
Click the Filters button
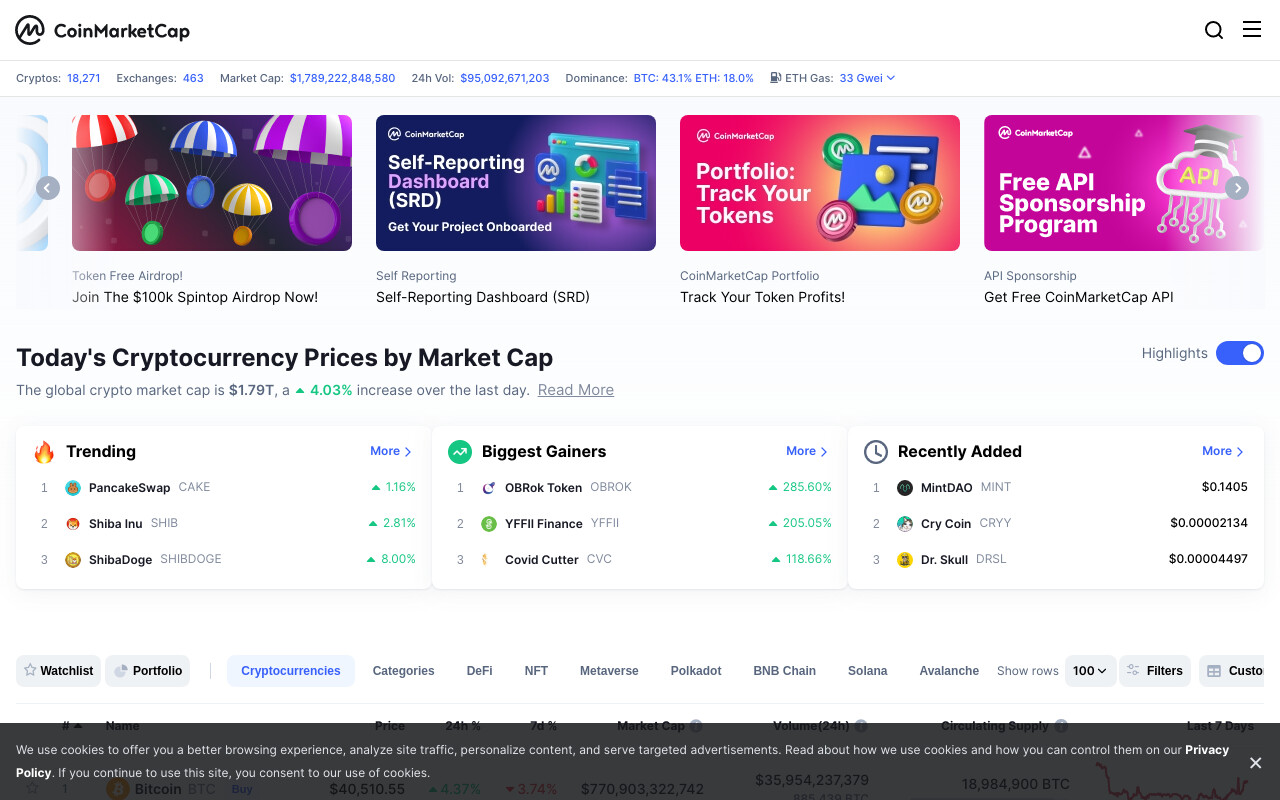pyautogui.click(x=1155, y=671)
